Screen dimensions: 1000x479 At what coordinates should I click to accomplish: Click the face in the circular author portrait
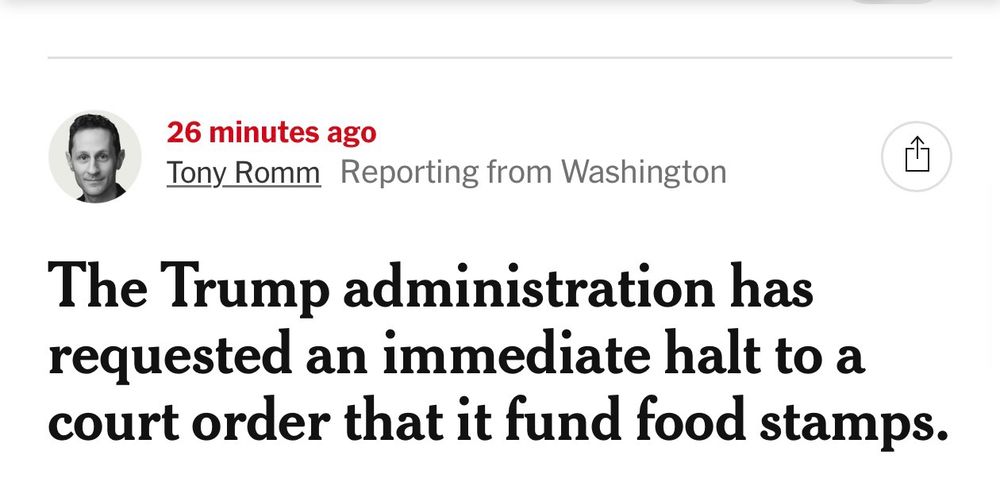point(95,154)
